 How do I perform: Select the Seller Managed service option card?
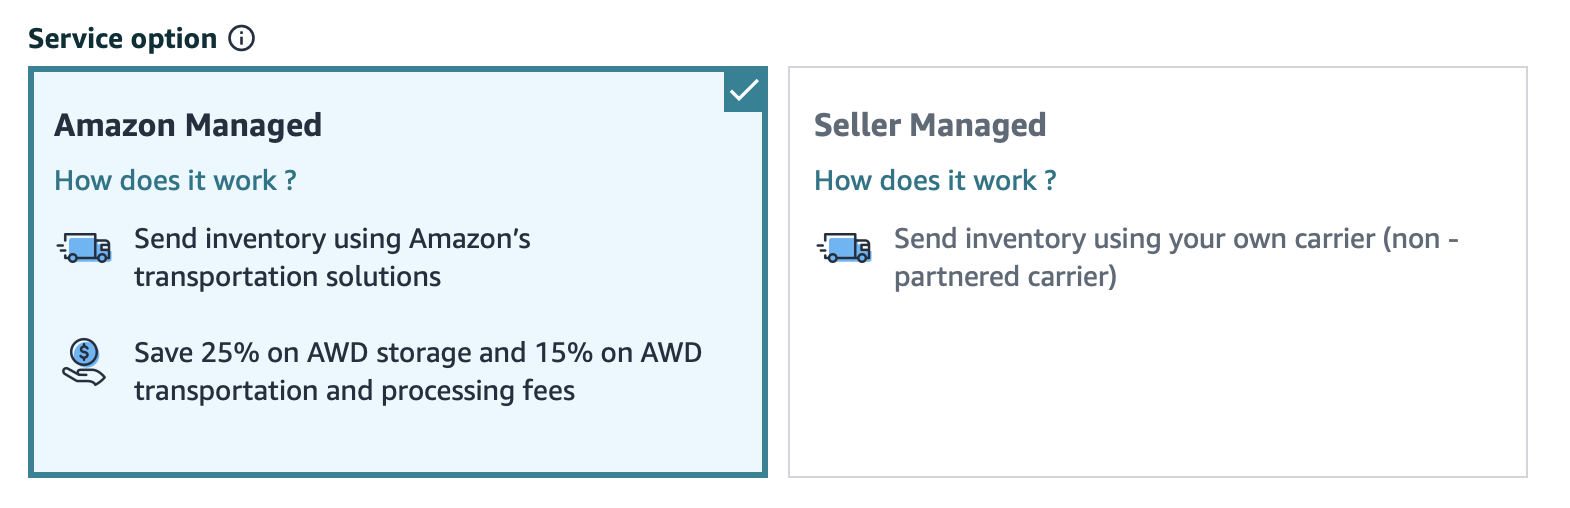click(x=1158, y=272)
